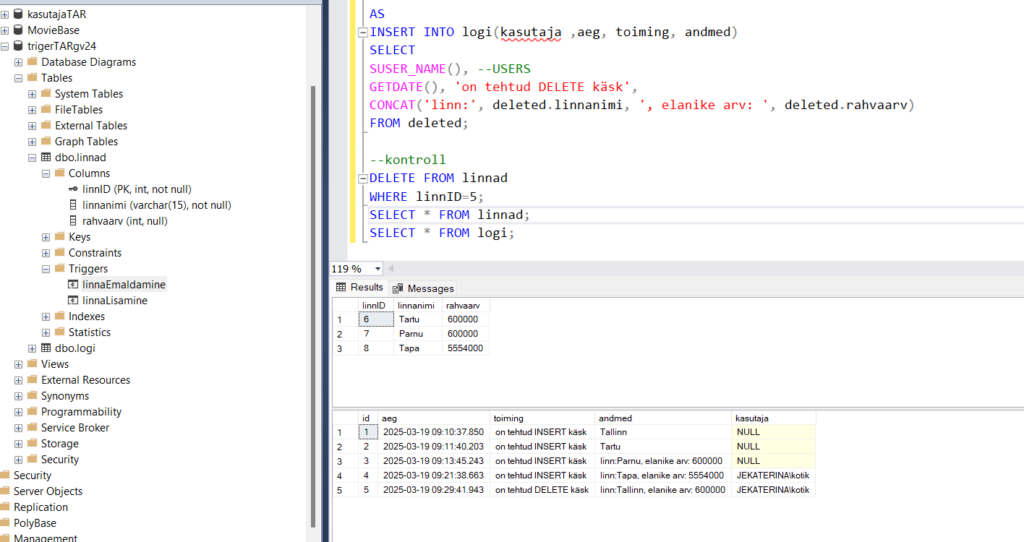The height and width of the screenshot is (542, 1024).
Task: Select the External Resources folder
Action: [x=86, y=380]
